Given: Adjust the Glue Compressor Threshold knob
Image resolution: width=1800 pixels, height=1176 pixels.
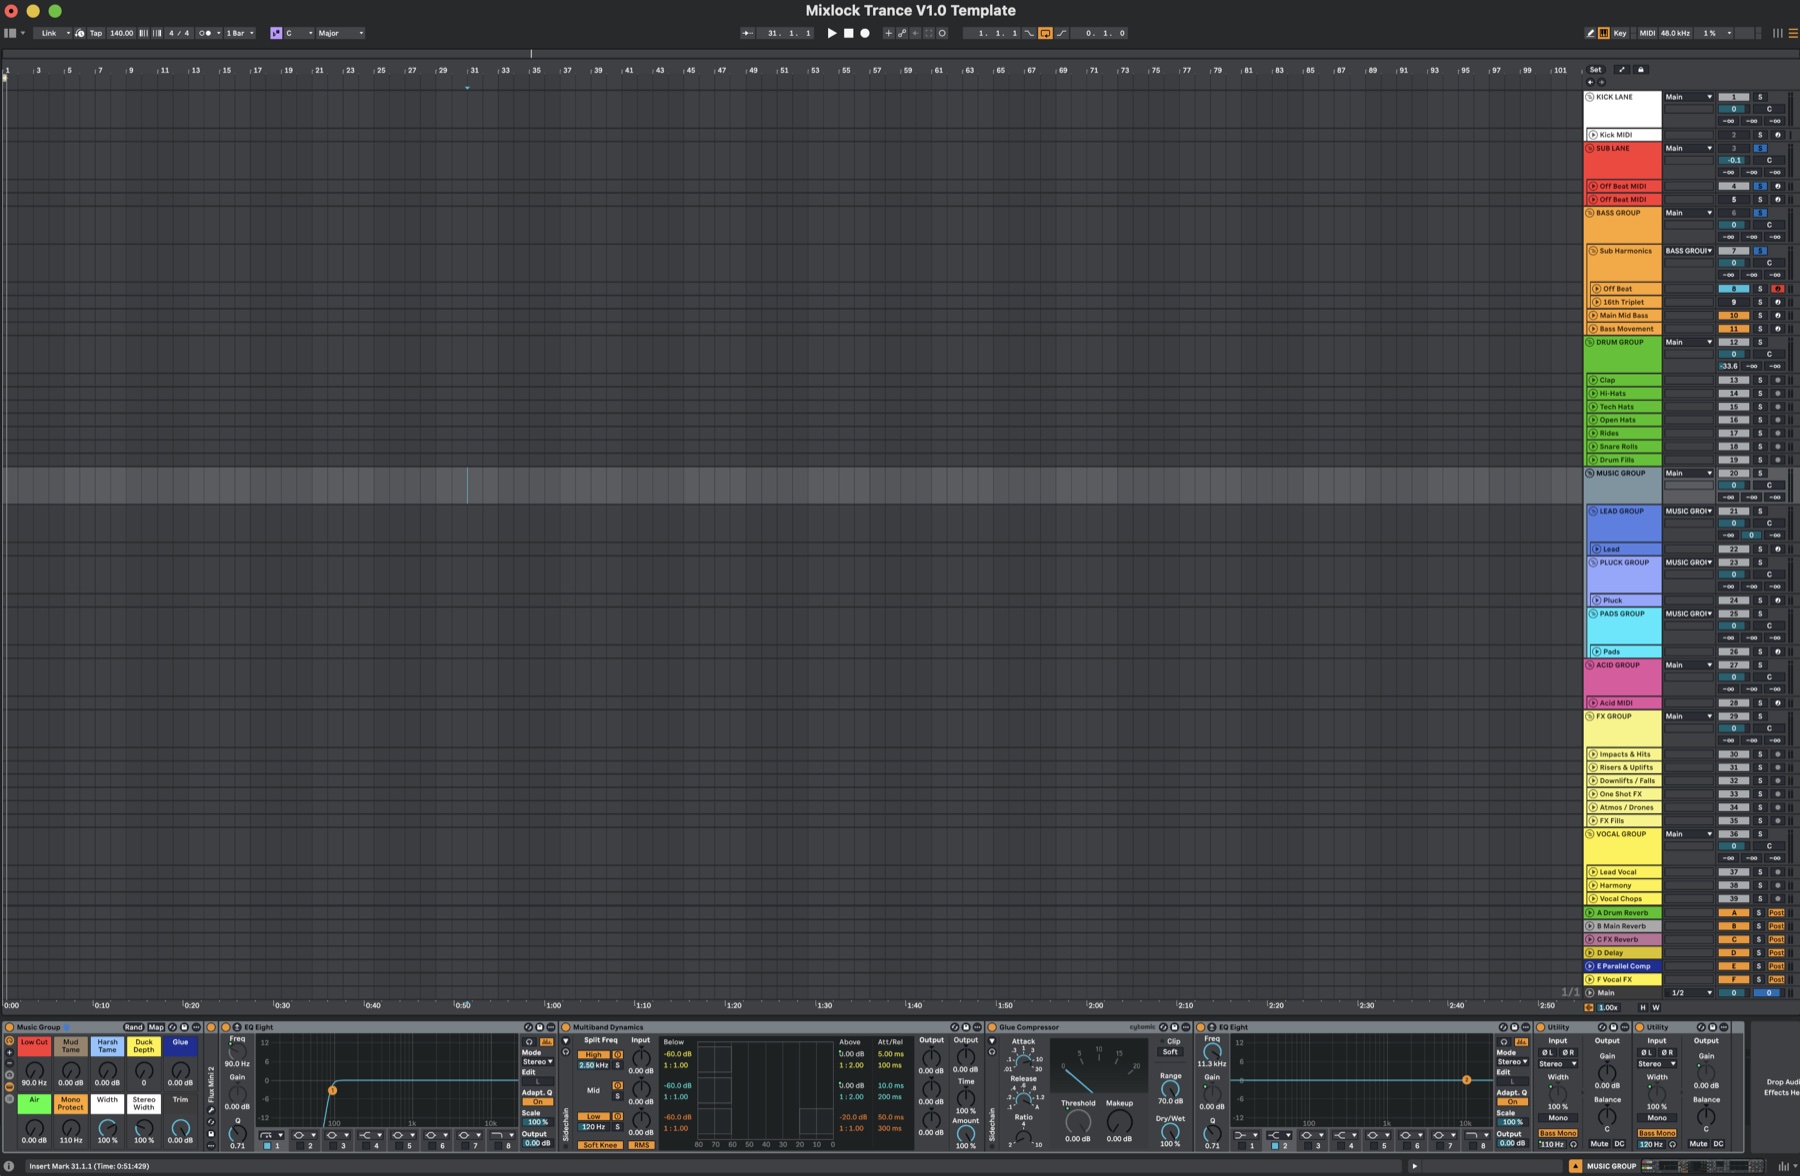Looking at the screenshot, I should click(x=1078, y=1122).
